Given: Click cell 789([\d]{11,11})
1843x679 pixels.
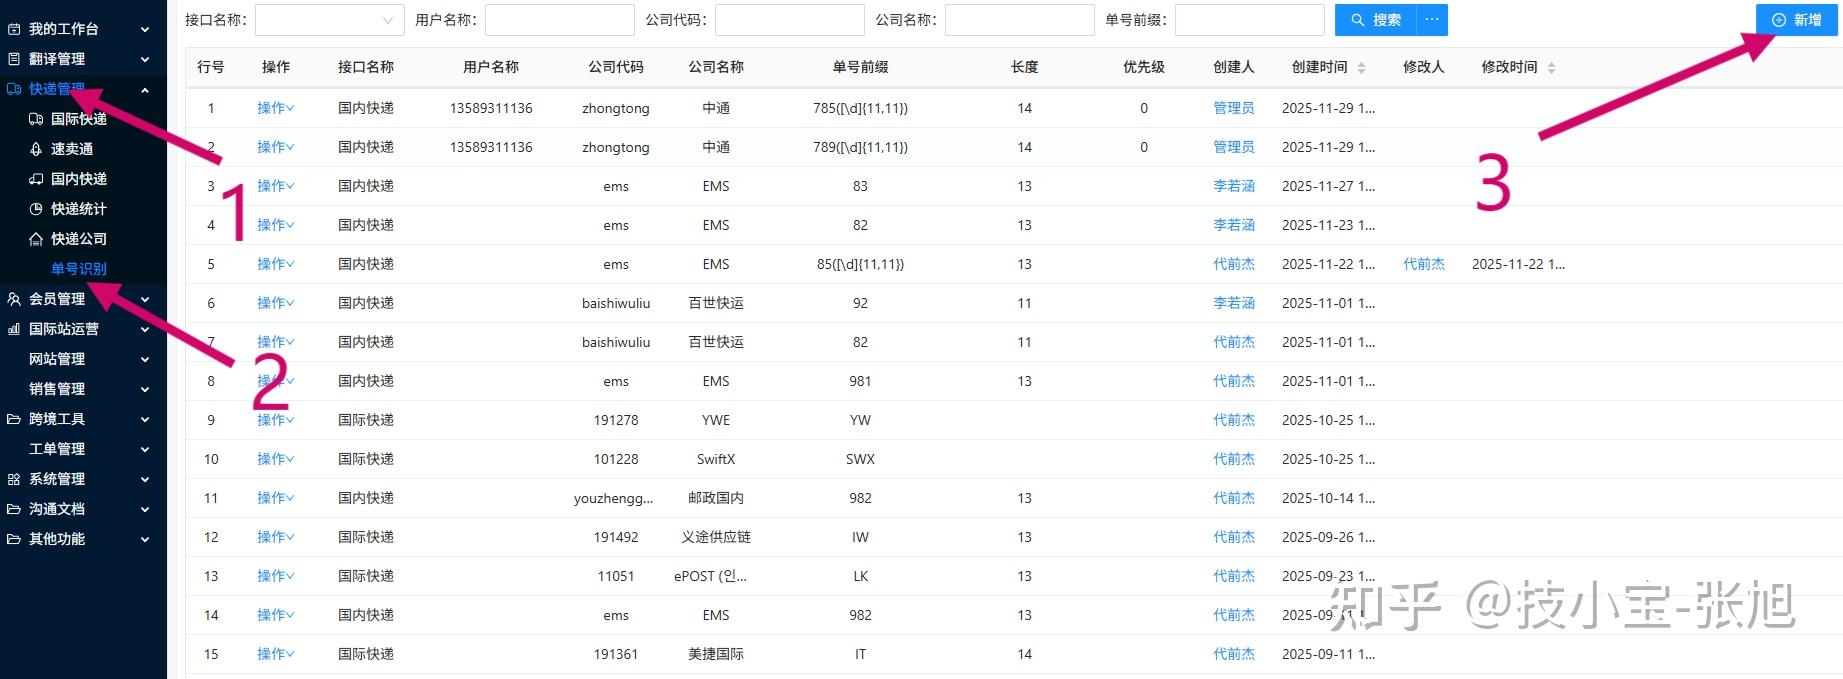Looking at the screenshot, I should click(x=861, y=147).
